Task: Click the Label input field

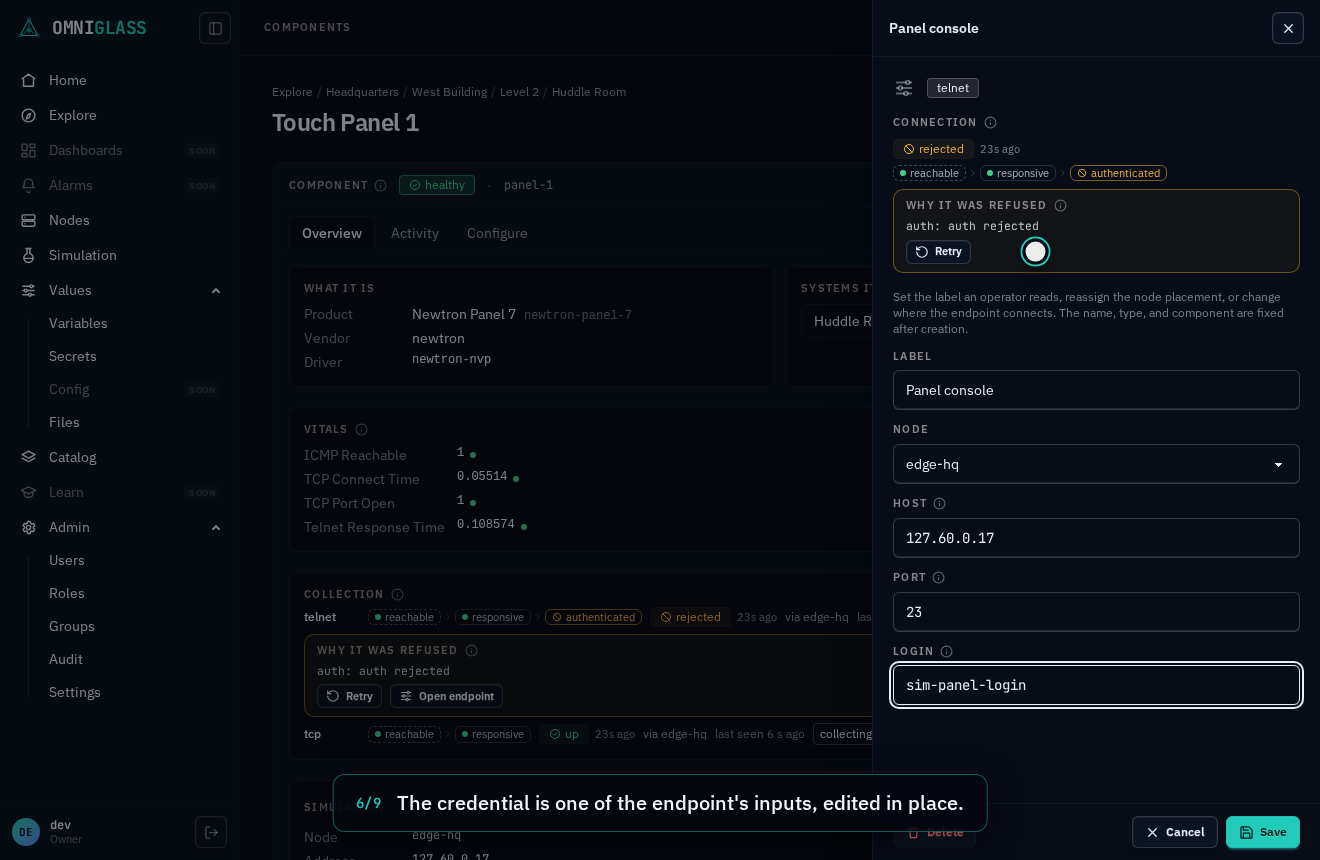Action: (1096, 390)
